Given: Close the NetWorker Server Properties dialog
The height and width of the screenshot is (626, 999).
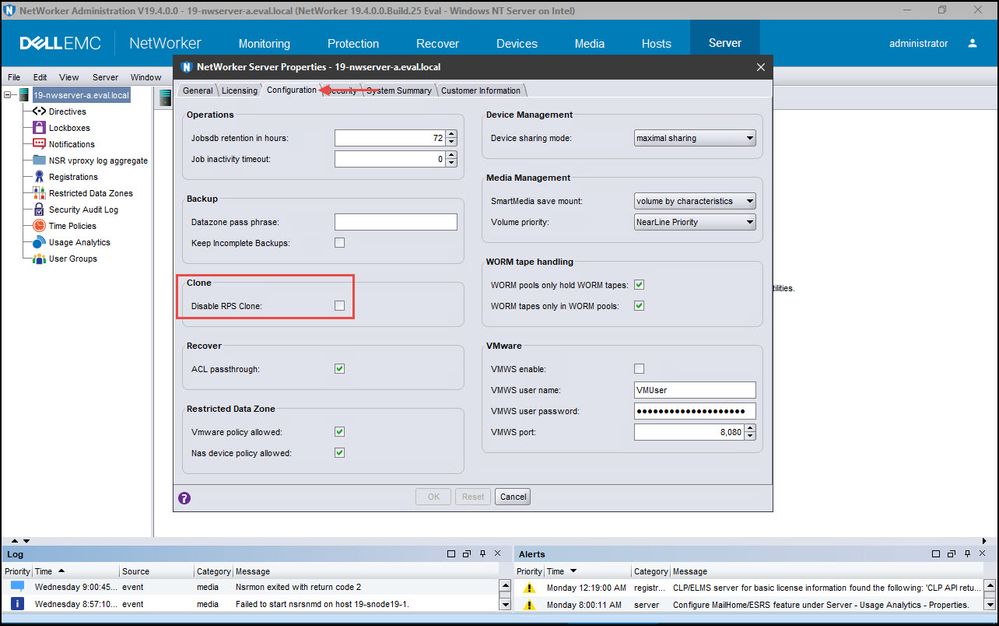Looking at the screenshot, I should click(x=761, y=67).
